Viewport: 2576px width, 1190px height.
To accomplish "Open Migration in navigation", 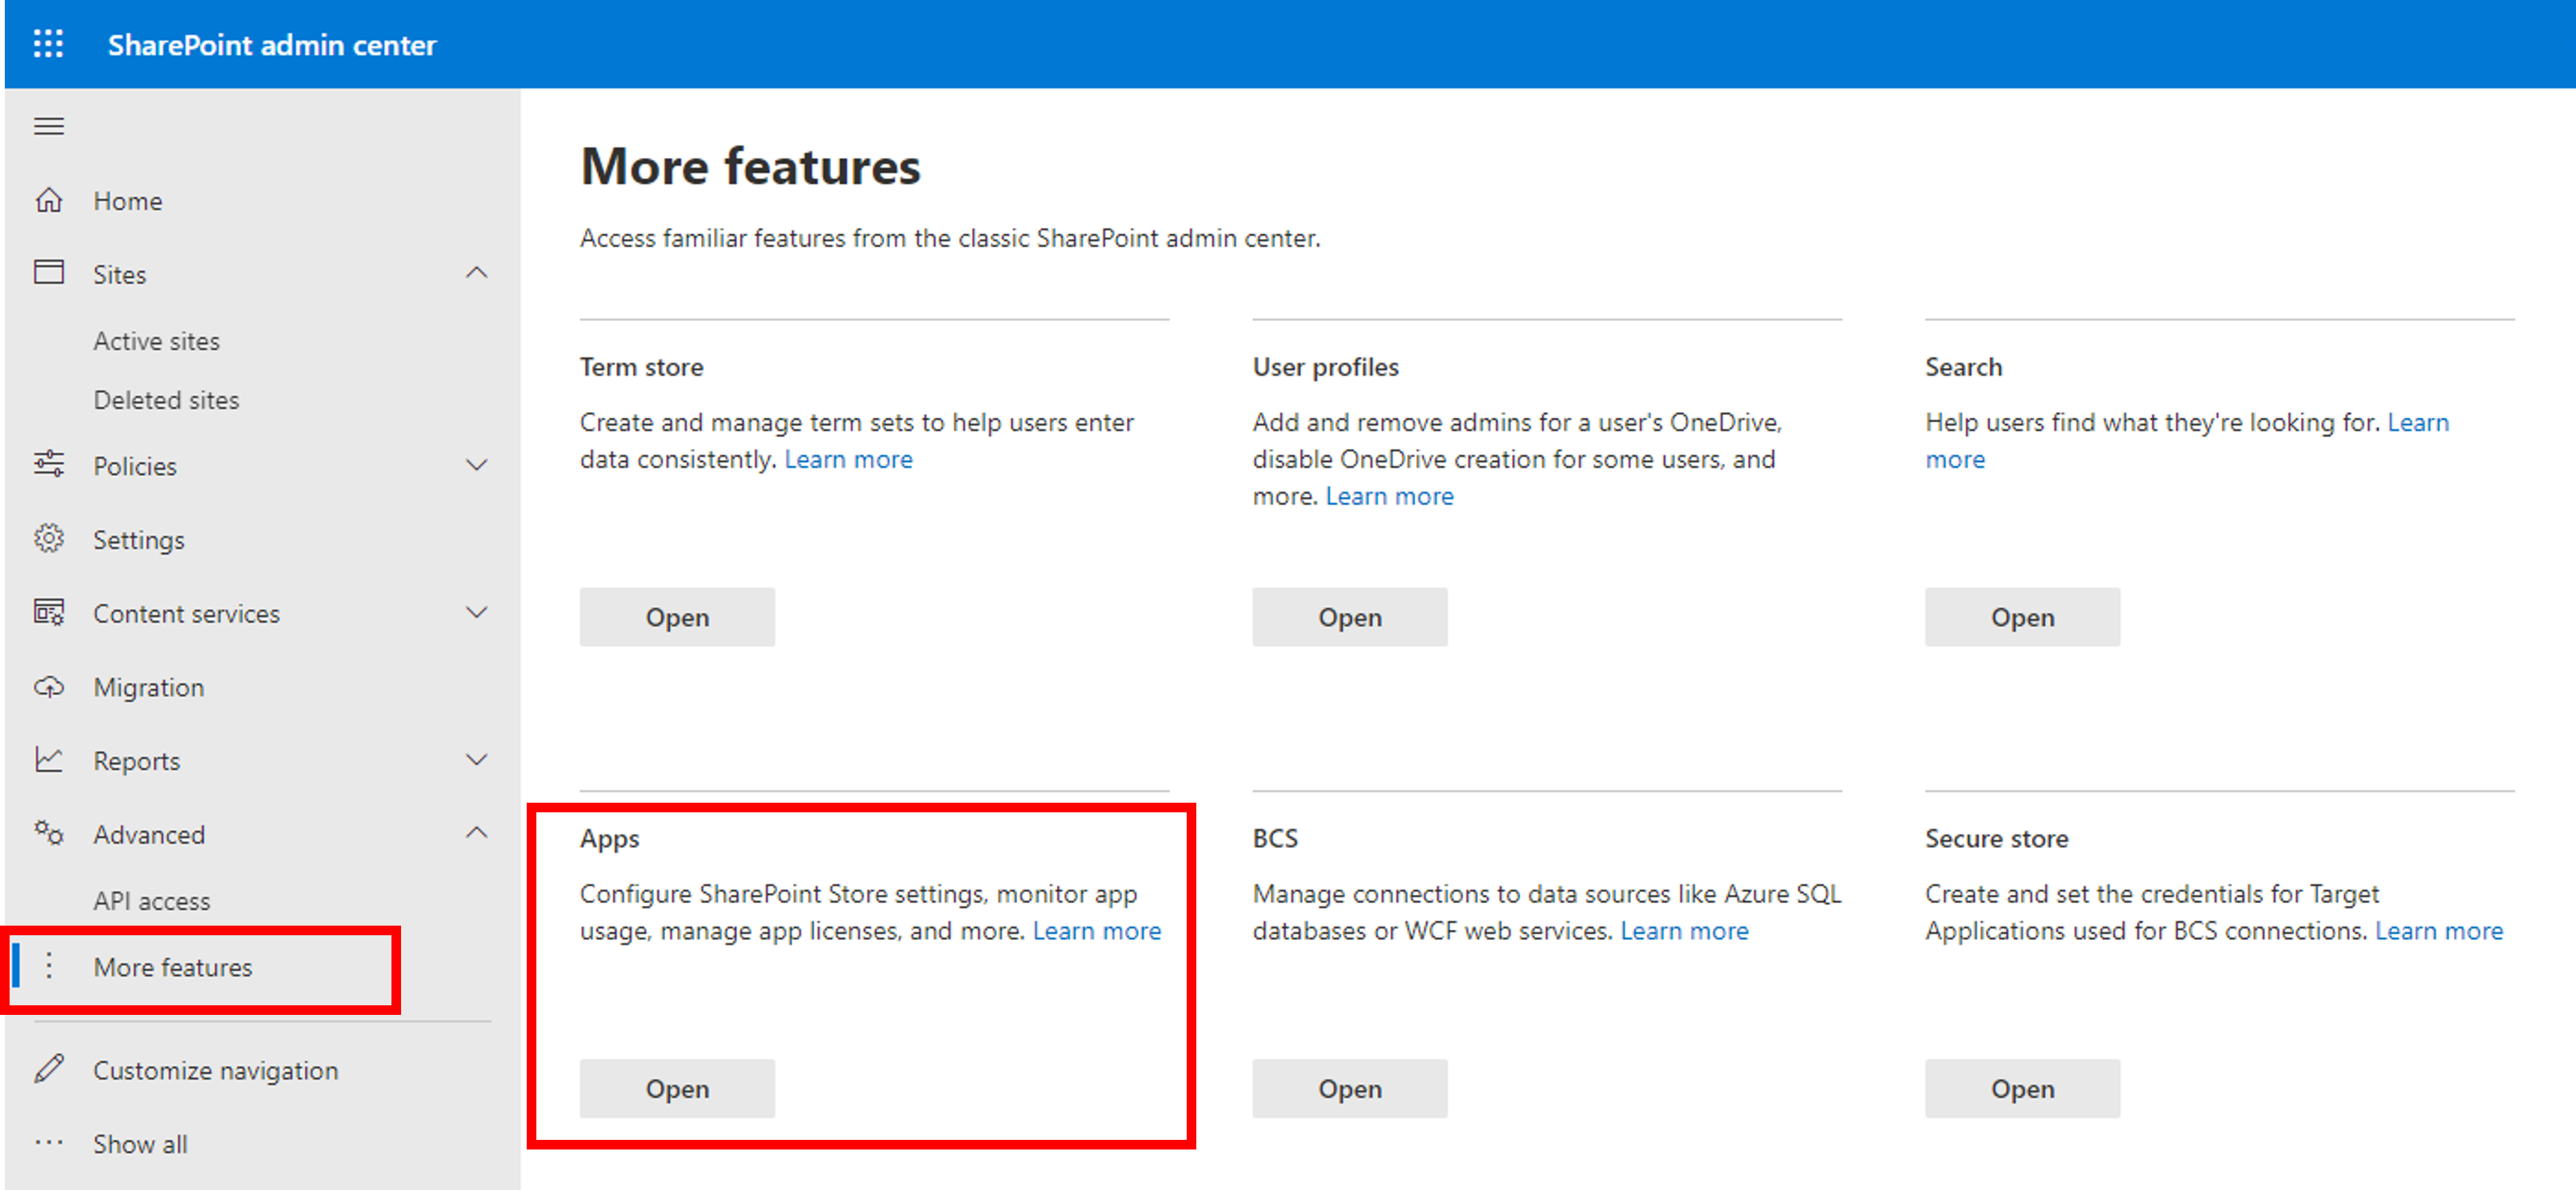I will [149, 688].
